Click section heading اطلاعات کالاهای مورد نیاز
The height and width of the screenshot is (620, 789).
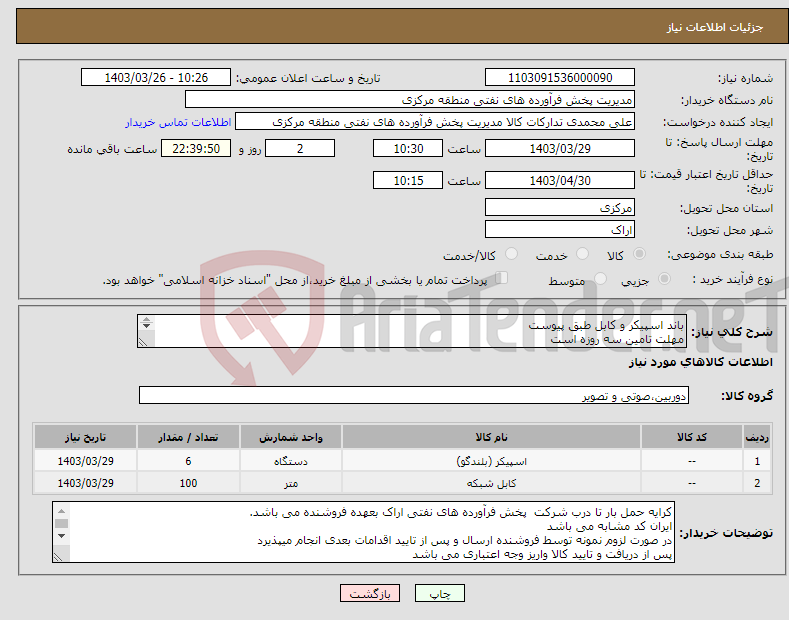click(700, 362)
